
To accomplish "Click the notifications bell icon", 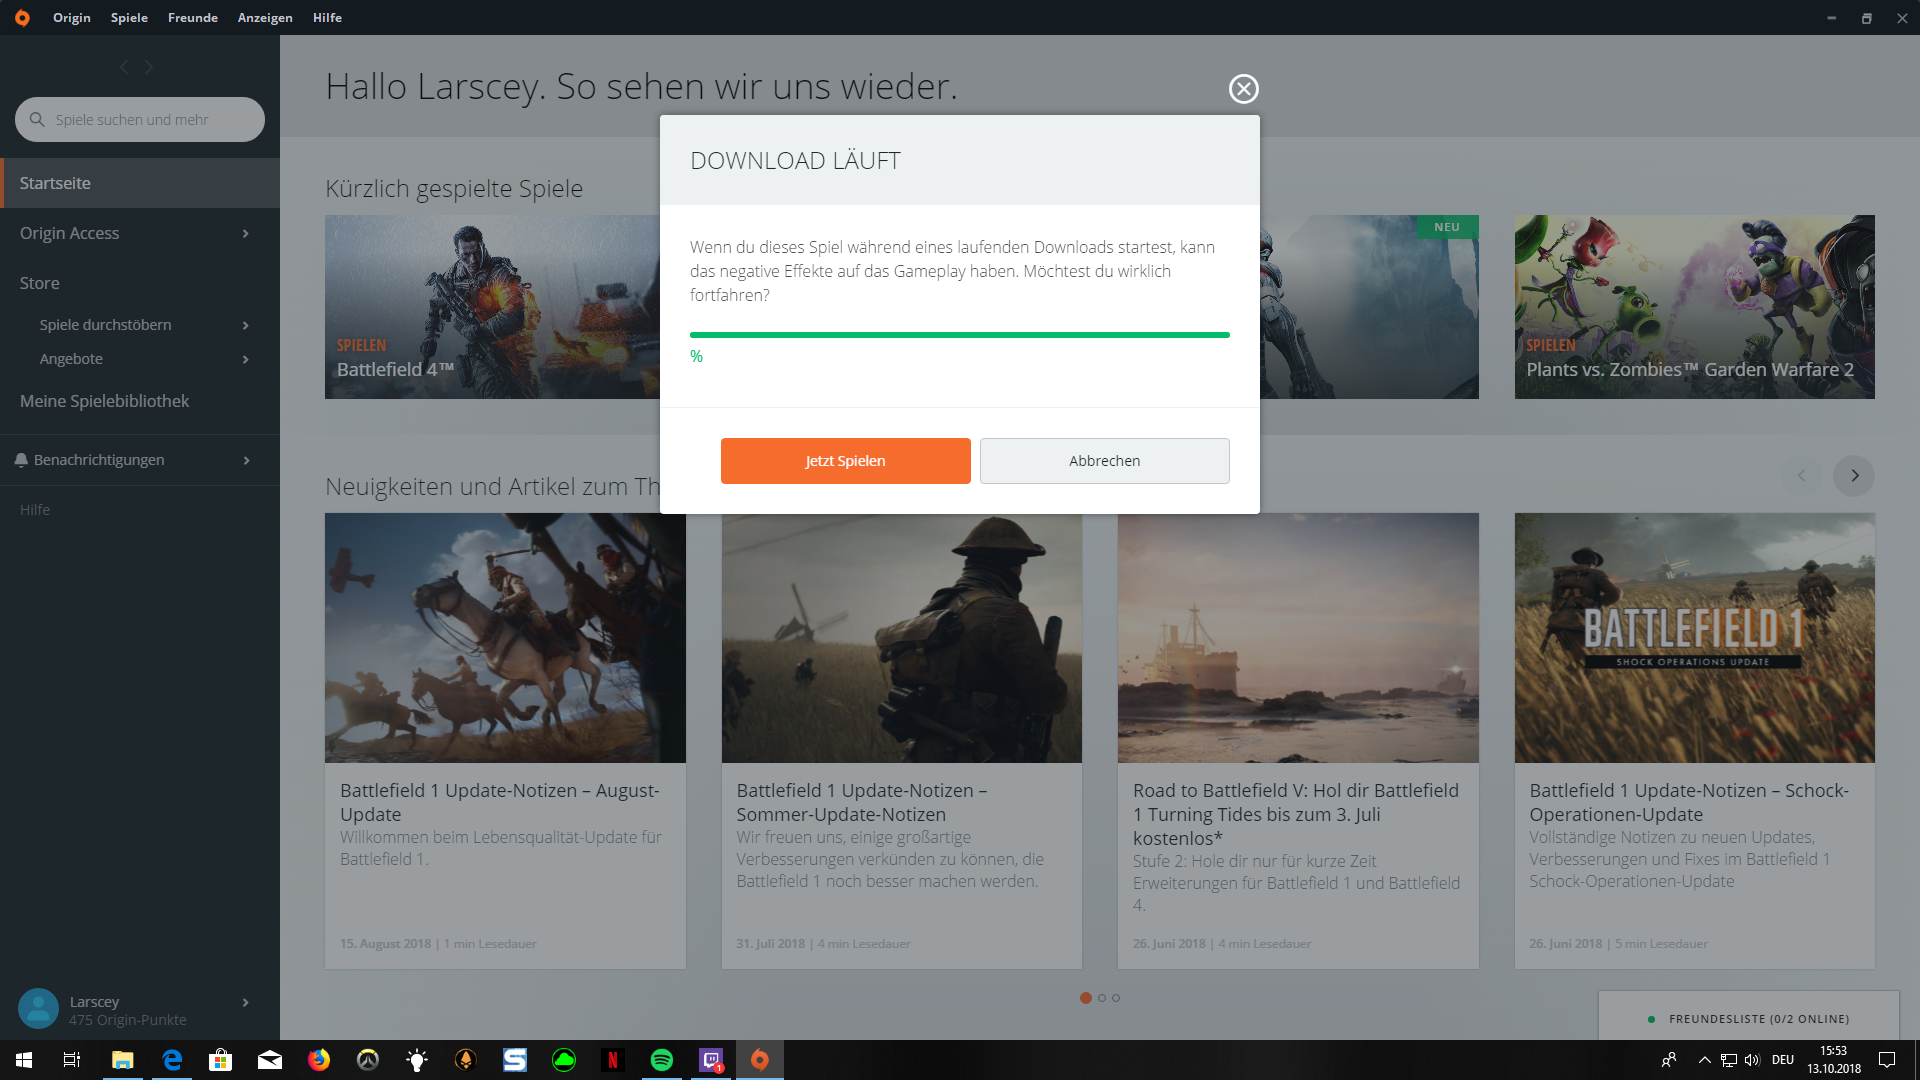I will (21, 460).
